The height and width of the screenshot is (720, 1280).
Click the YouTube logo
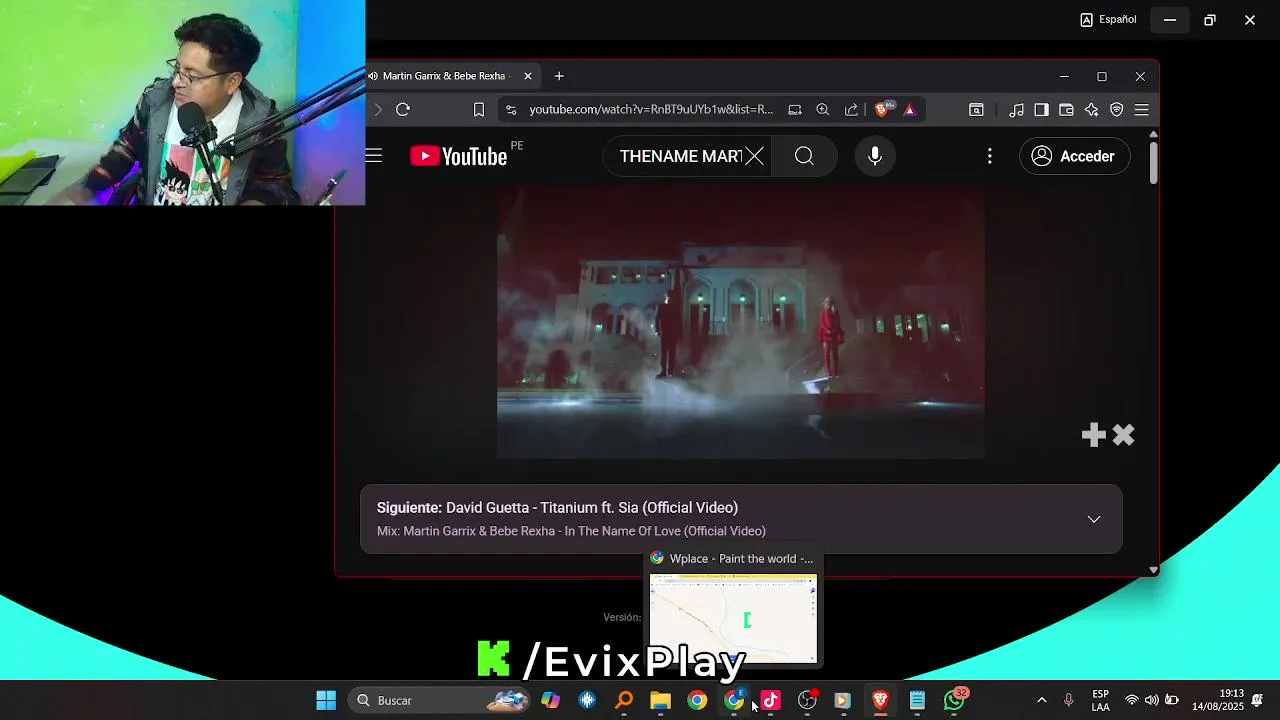(459, 156)
